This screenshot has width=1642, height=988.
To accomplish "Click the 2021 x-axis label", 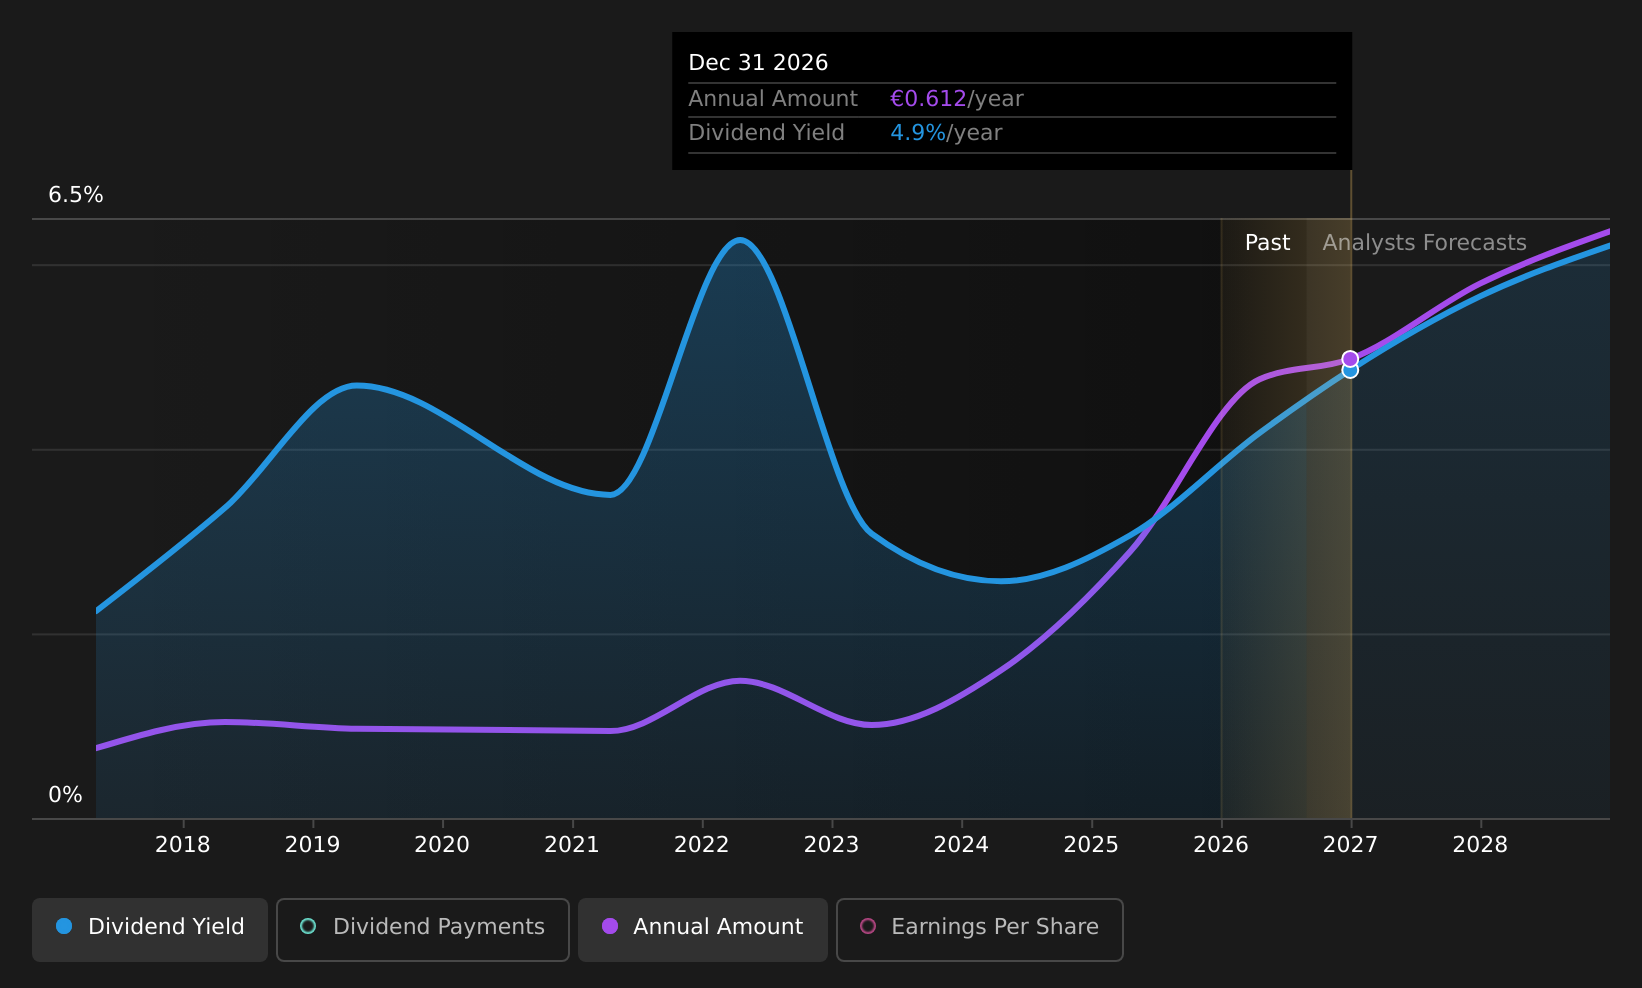I will click(x=572, y=845).
